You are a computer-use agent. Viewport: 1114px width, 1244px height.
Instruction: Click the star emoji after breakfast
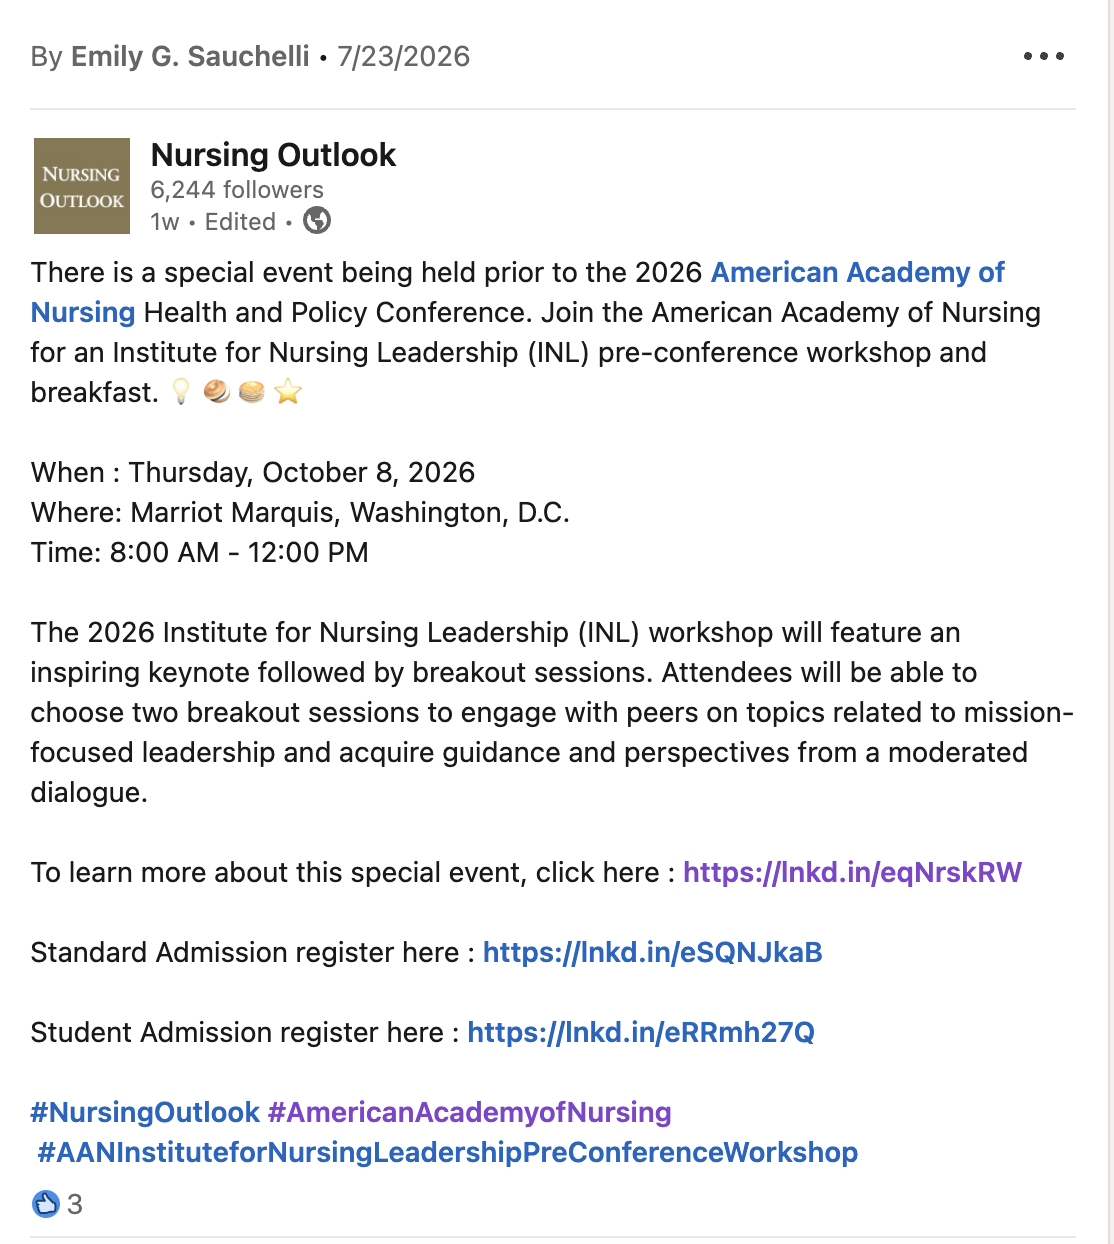click(288, 391)
